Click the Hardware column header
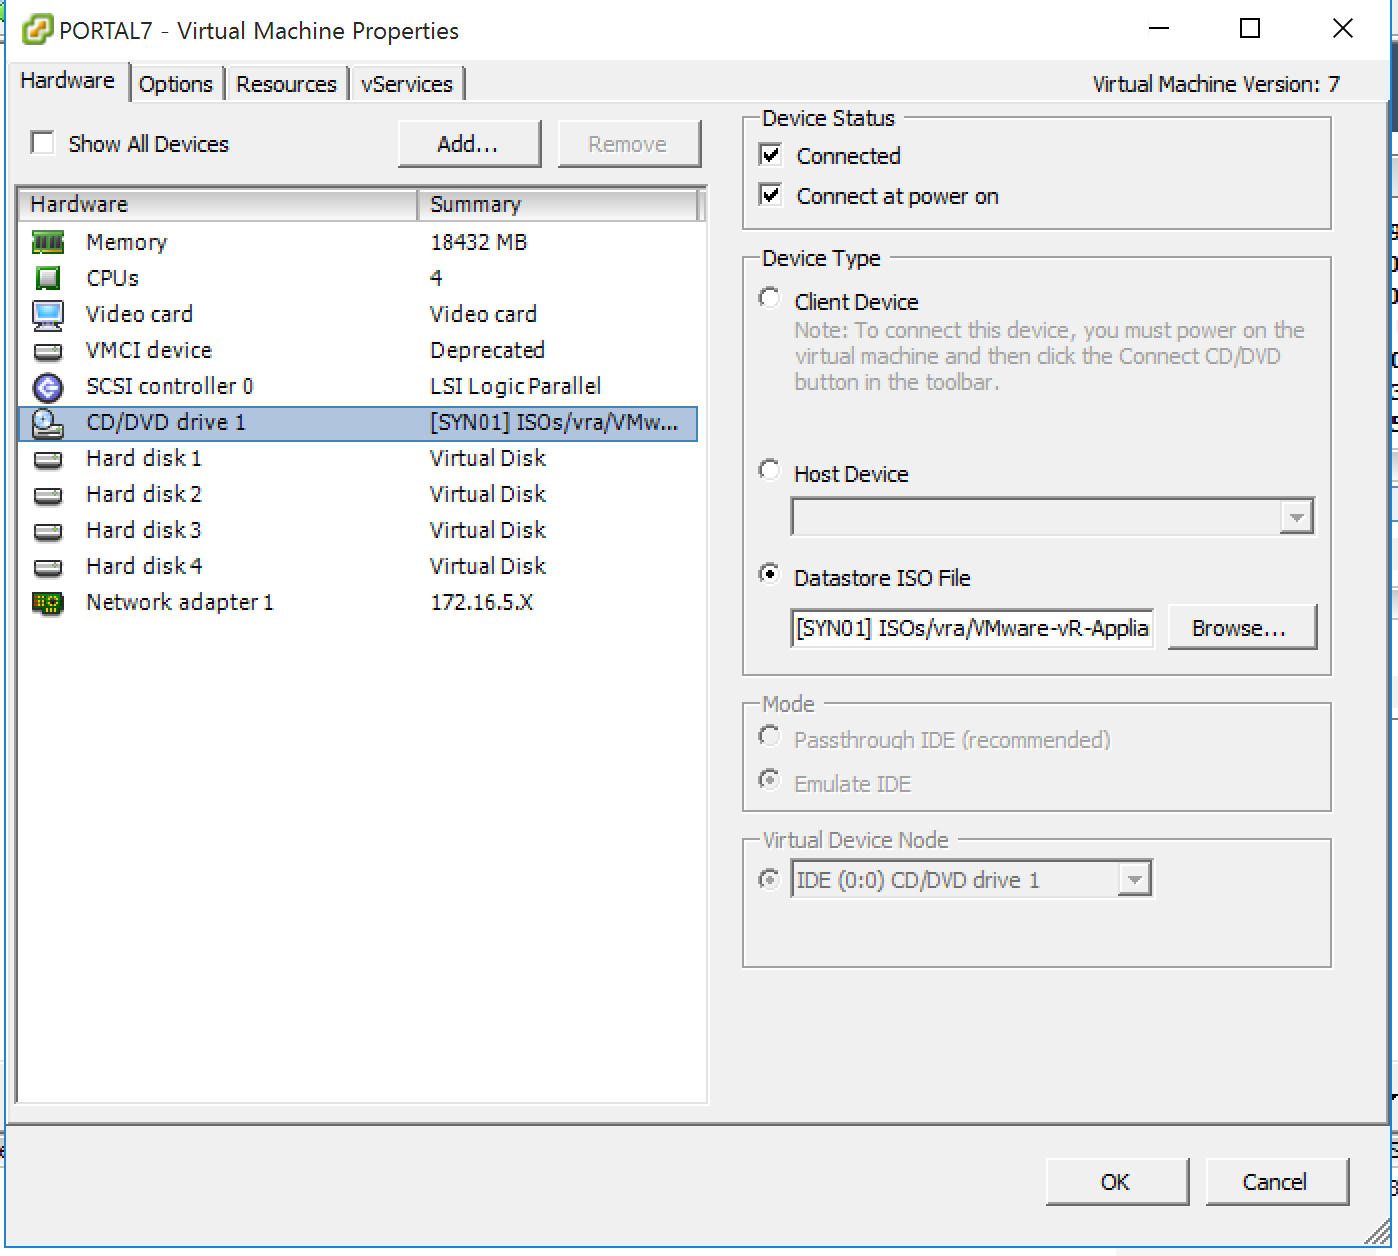The image size is (1398, 1256). (x=218, y=204)
